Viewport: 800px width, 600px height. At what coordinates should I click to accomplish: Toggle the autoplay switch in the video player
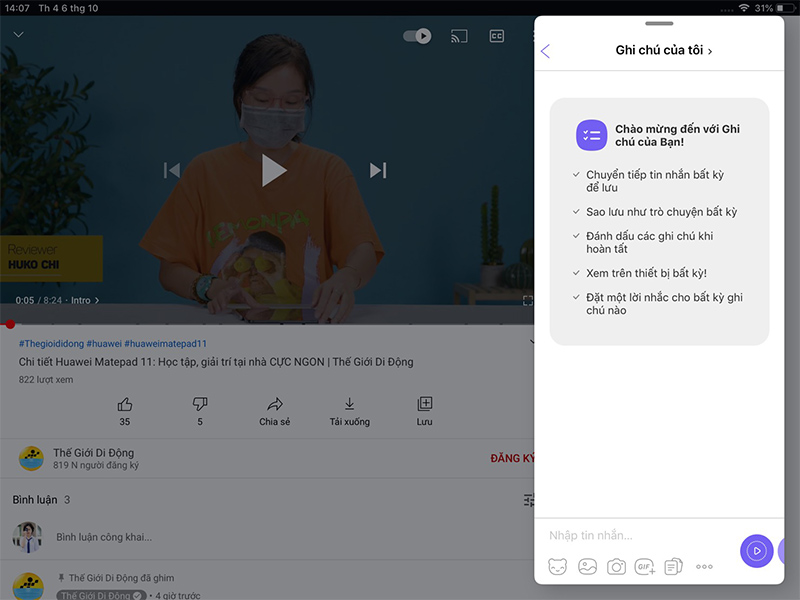click(x=417, y=36)
